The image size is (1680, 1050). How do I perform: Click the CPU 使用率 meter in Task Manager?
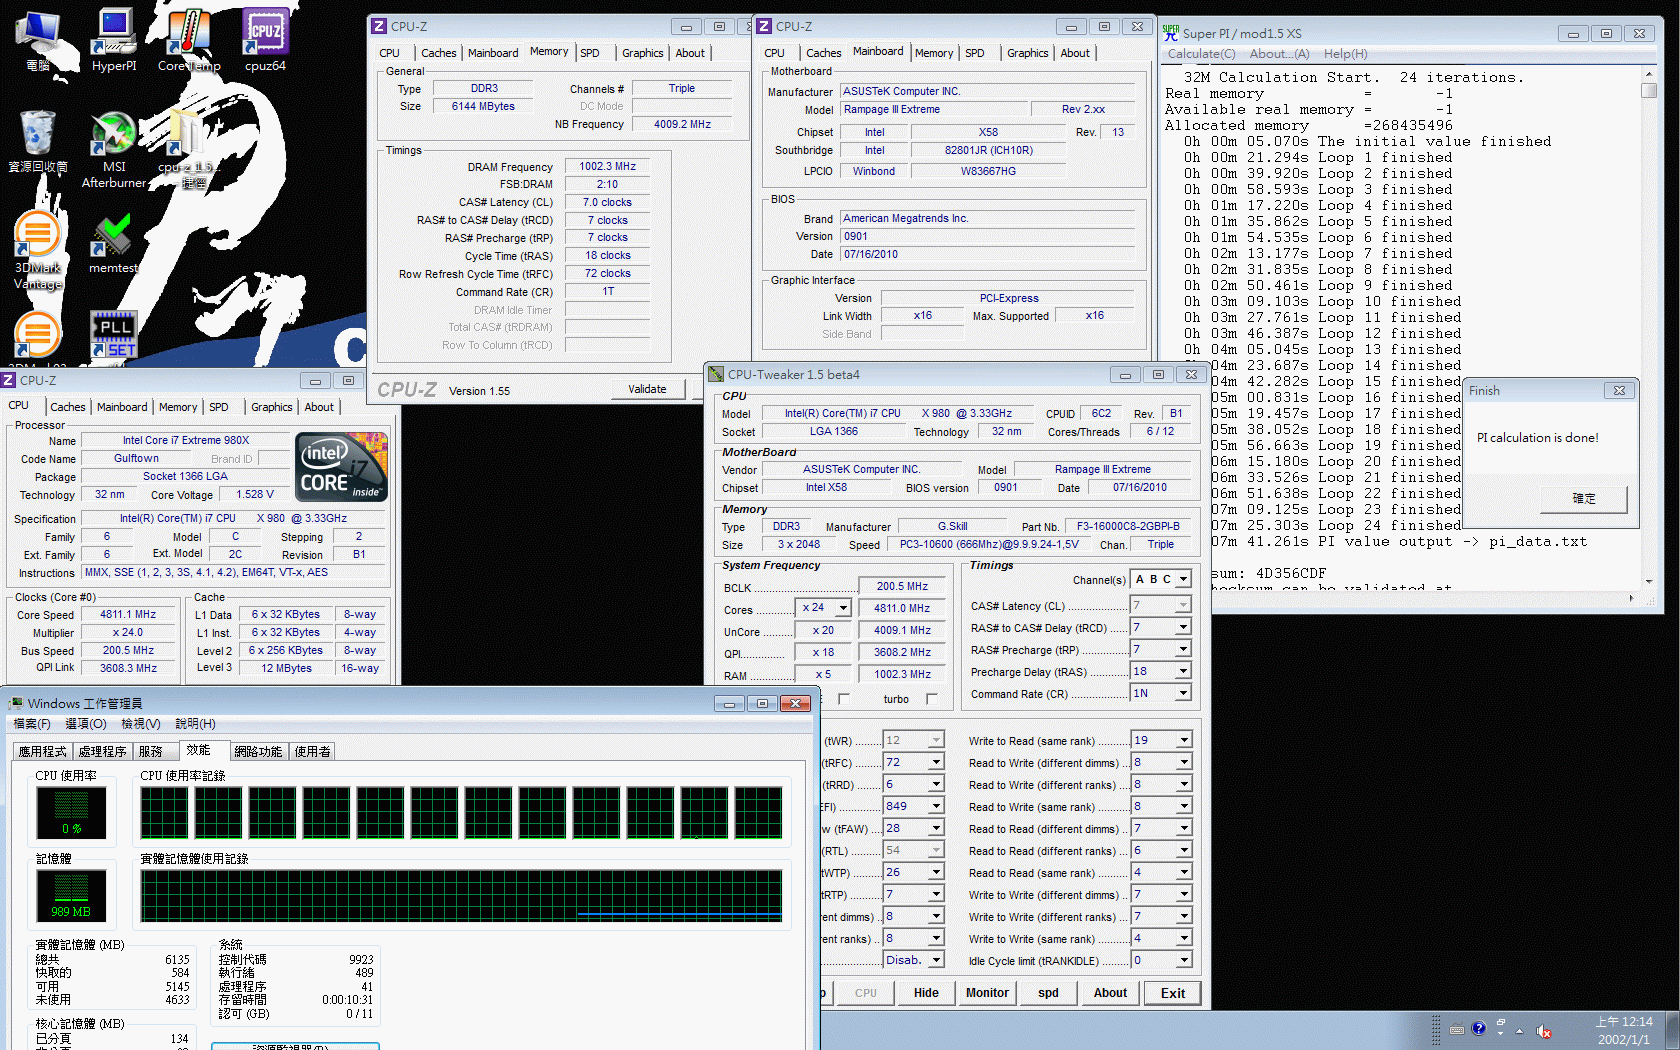[71, 813]
